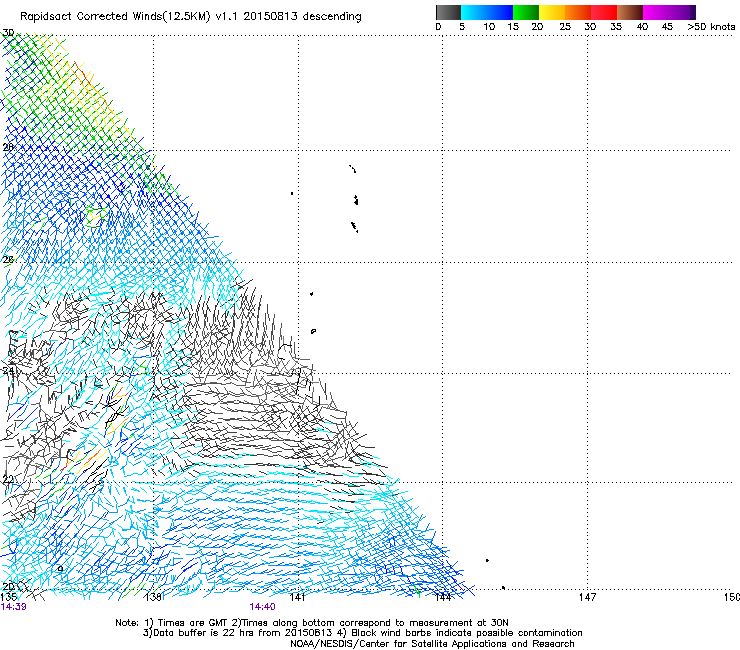The width and height of the screenshot is (740, 650).
Task: Click the "25" legend scale label
Action: tap(565, 27)
